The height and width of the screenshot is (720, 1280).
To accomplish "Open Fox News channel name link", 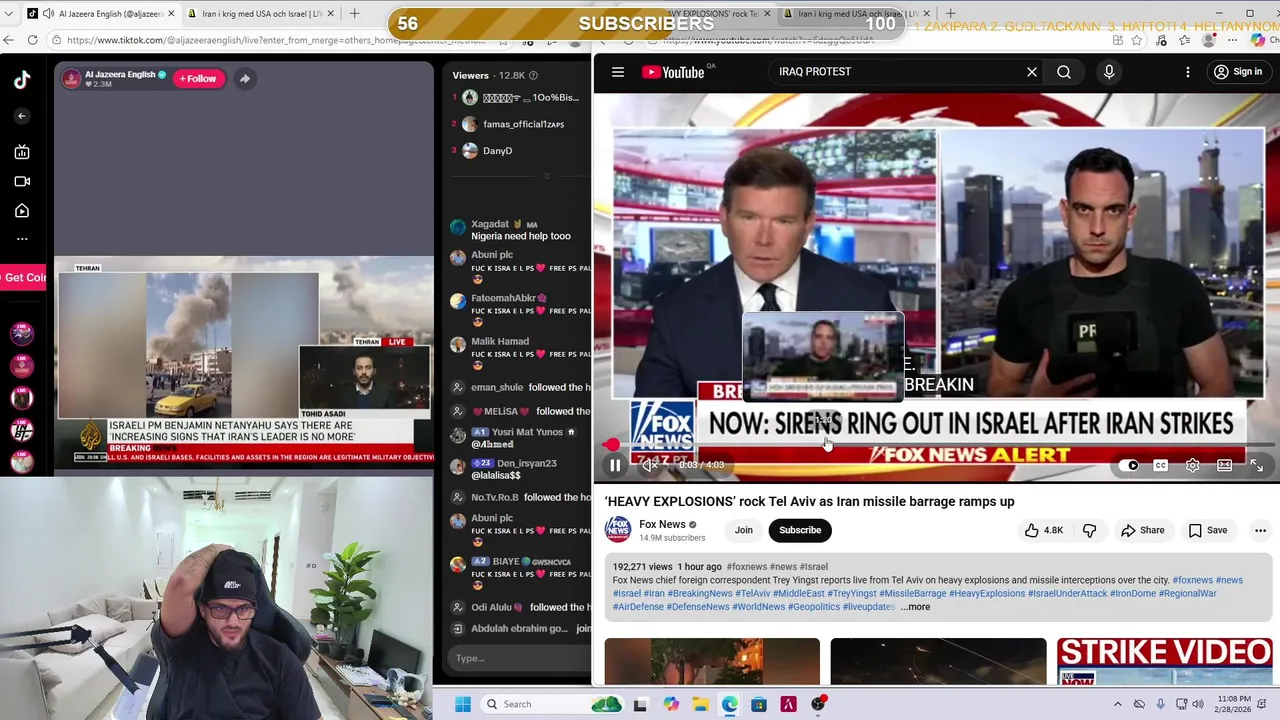I will [x=662, y=524].
